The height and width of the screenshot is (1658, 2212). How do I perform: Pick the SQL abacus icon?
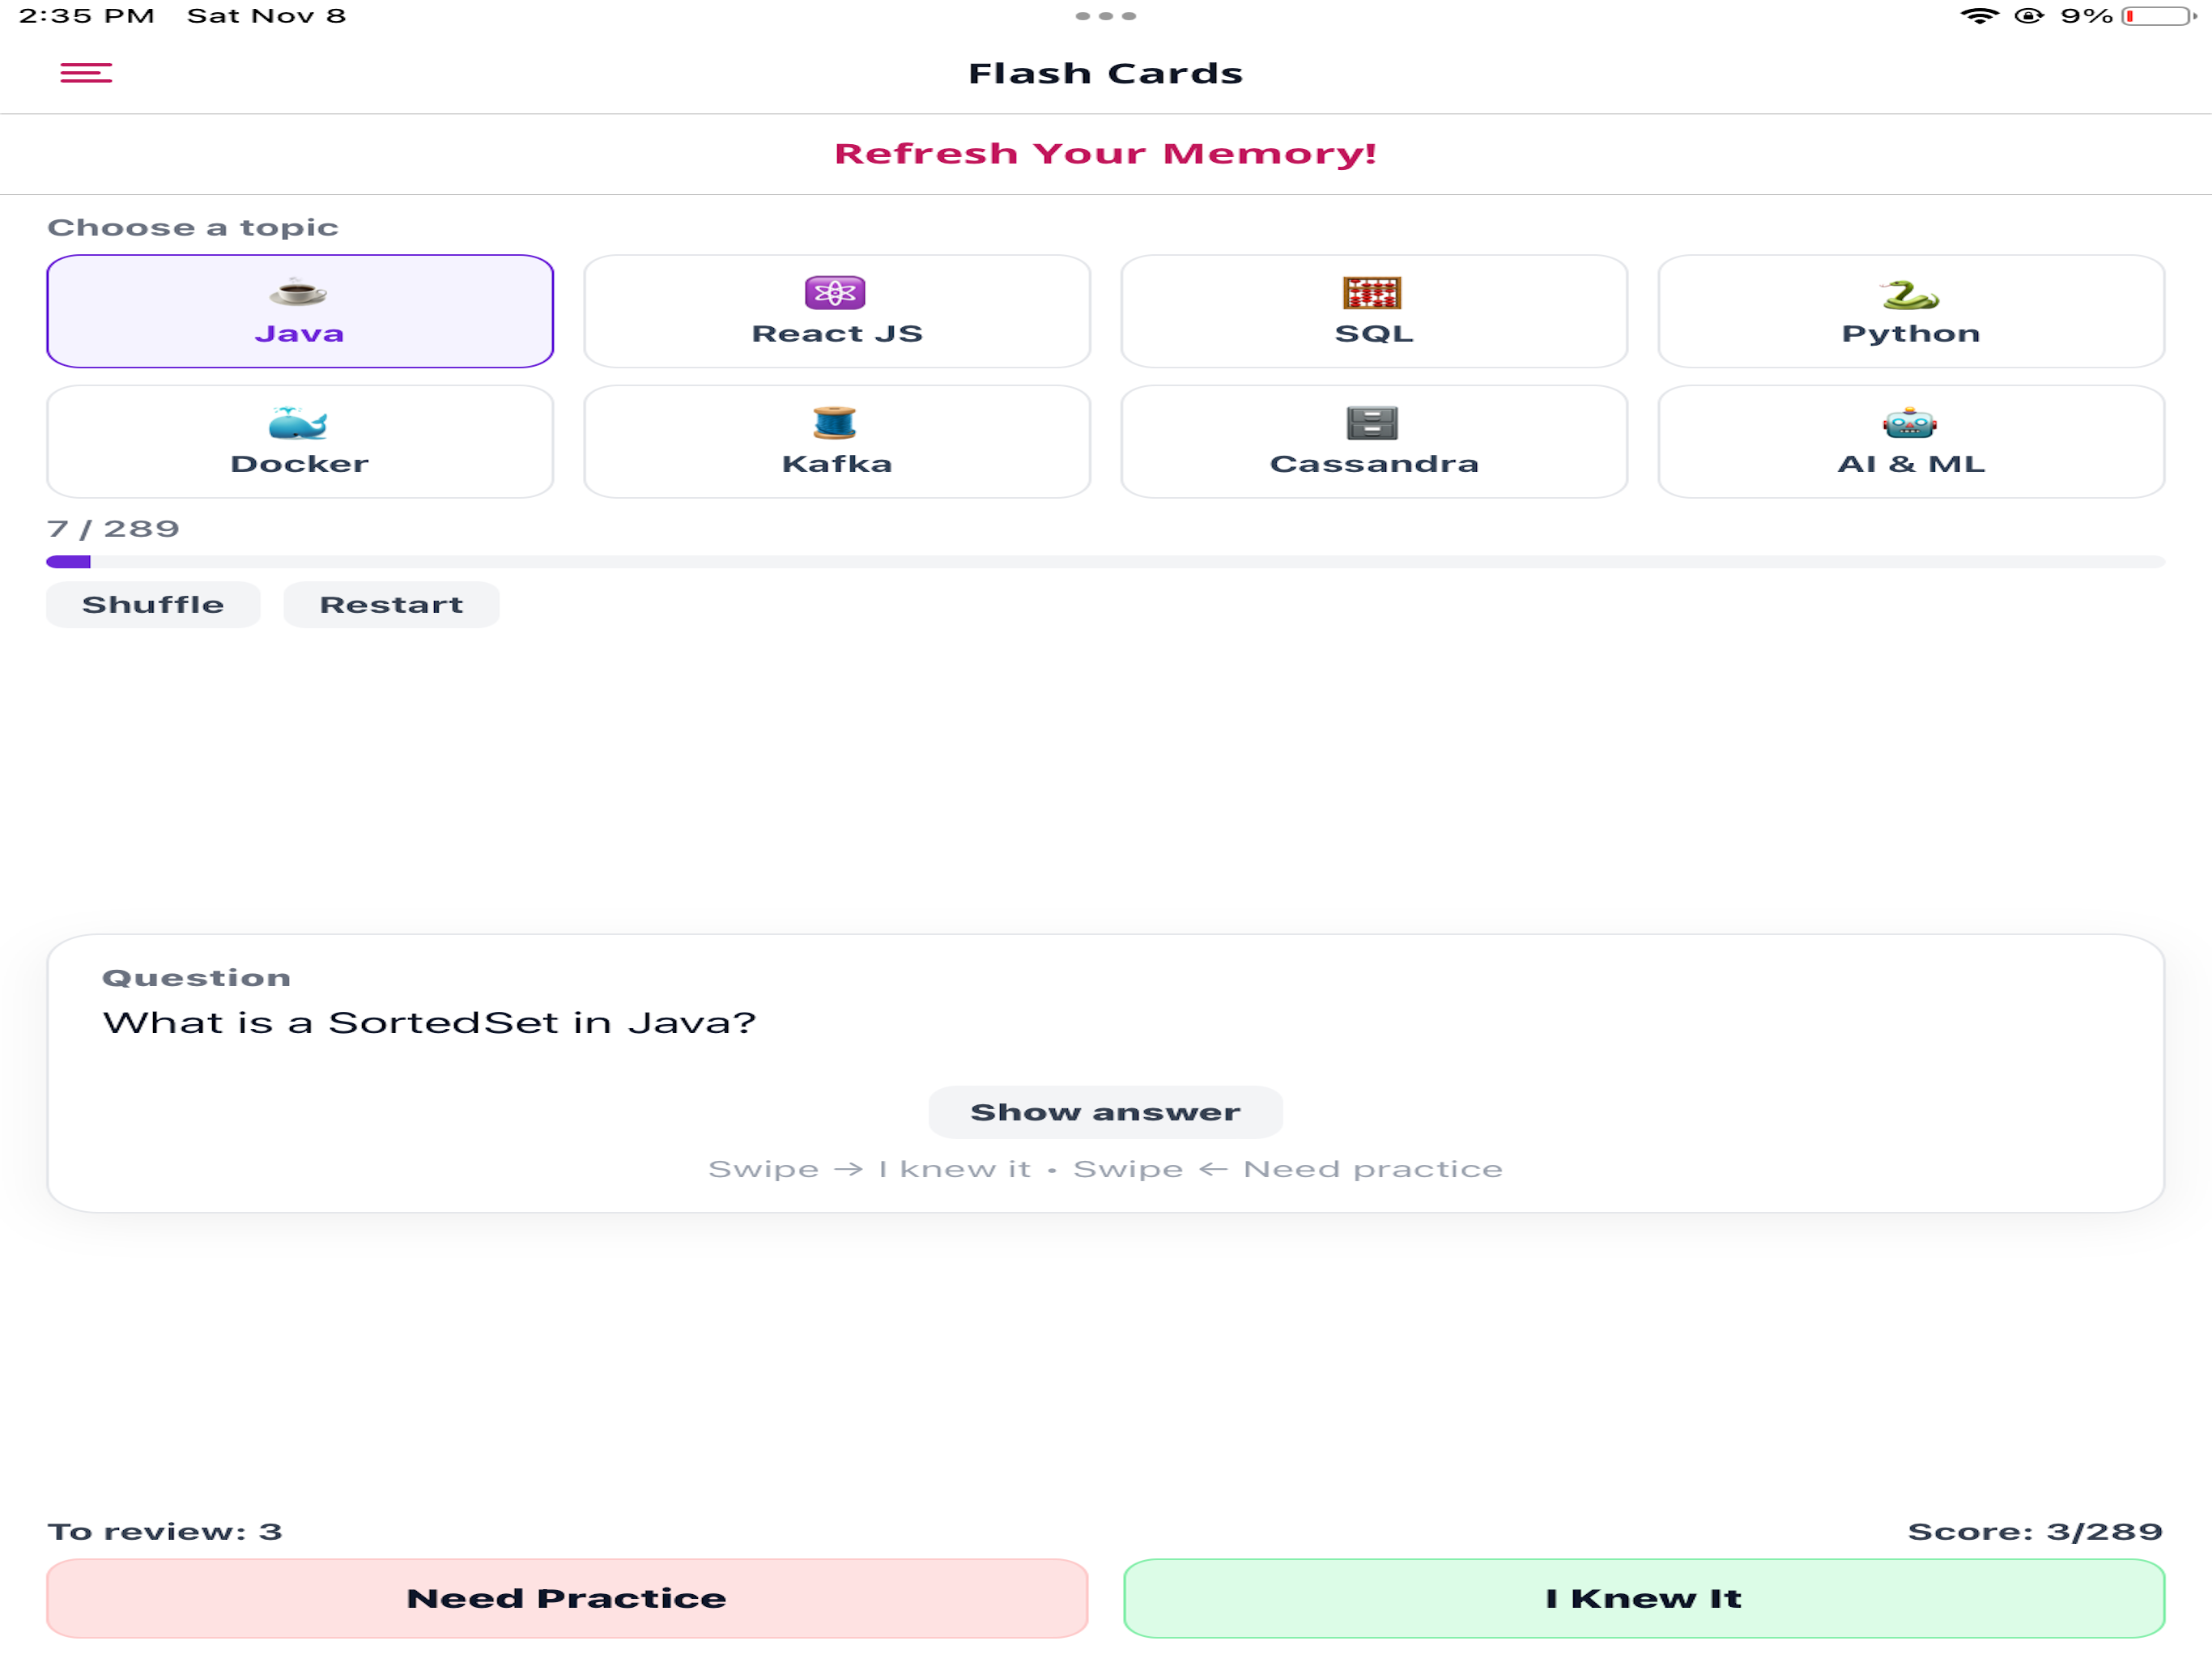click(x=1372, y=293)
